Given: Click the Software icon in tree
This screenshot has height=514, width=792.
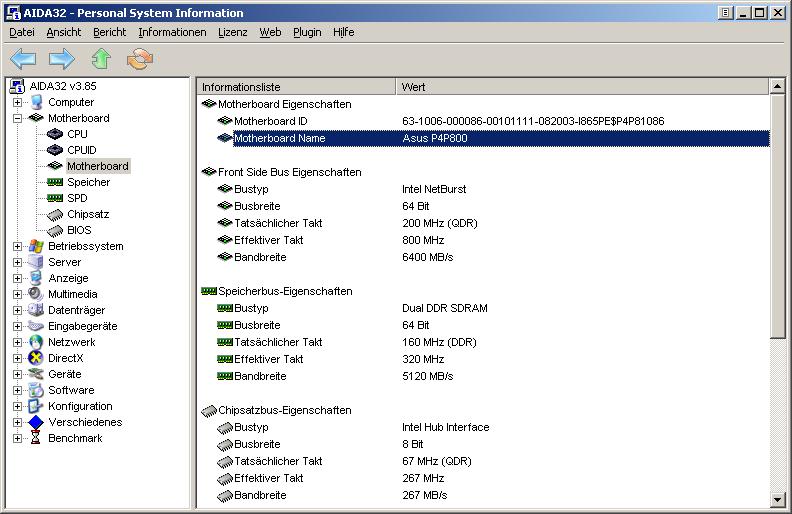Looking at the screenshot, I should coord(36,390).
